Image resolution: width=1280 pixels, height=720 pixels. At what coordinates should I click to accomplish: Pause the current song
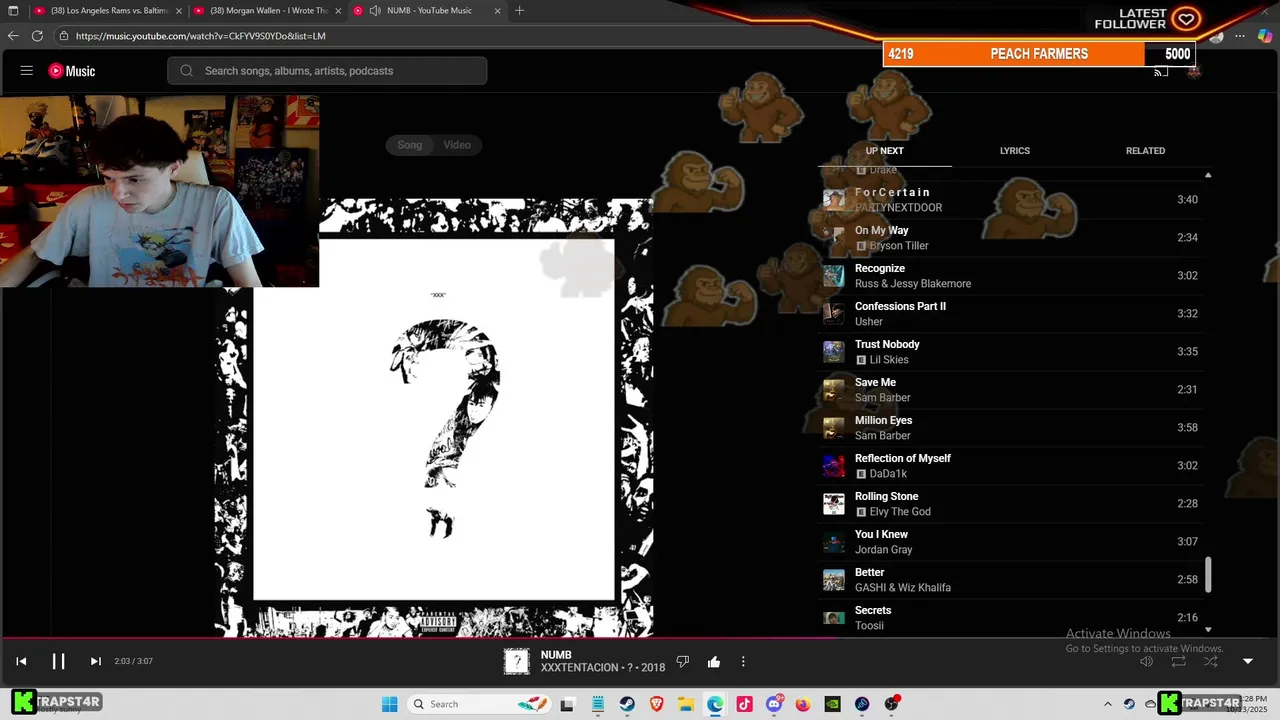[x=58, y=661]
